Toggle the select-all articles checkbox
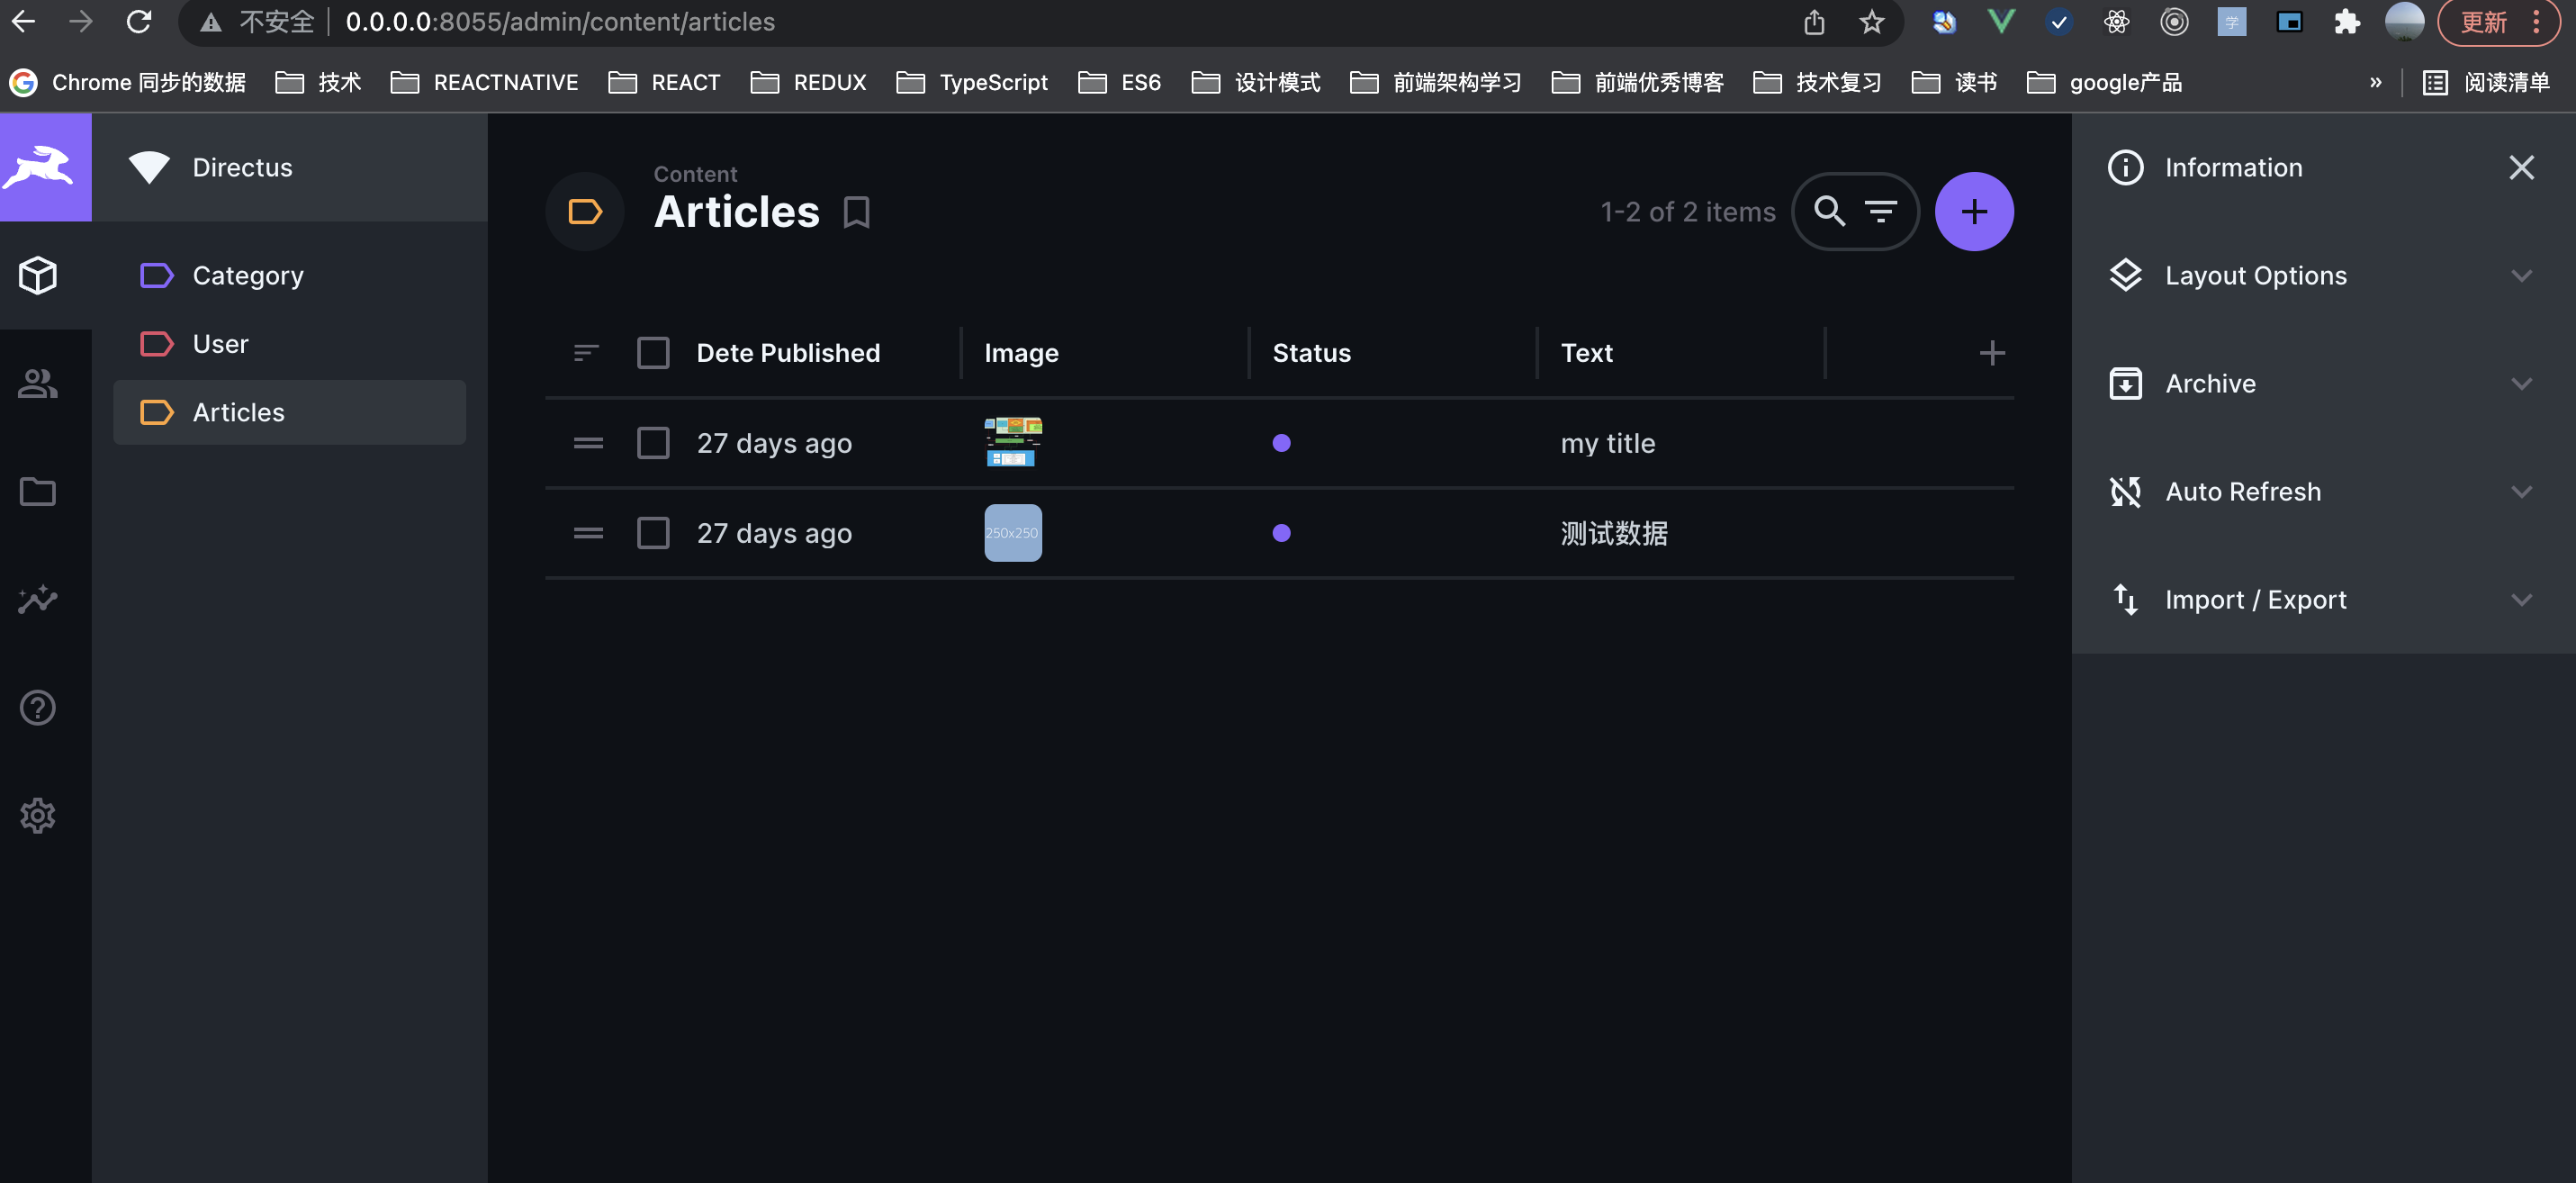 click(x=653, y=353)
